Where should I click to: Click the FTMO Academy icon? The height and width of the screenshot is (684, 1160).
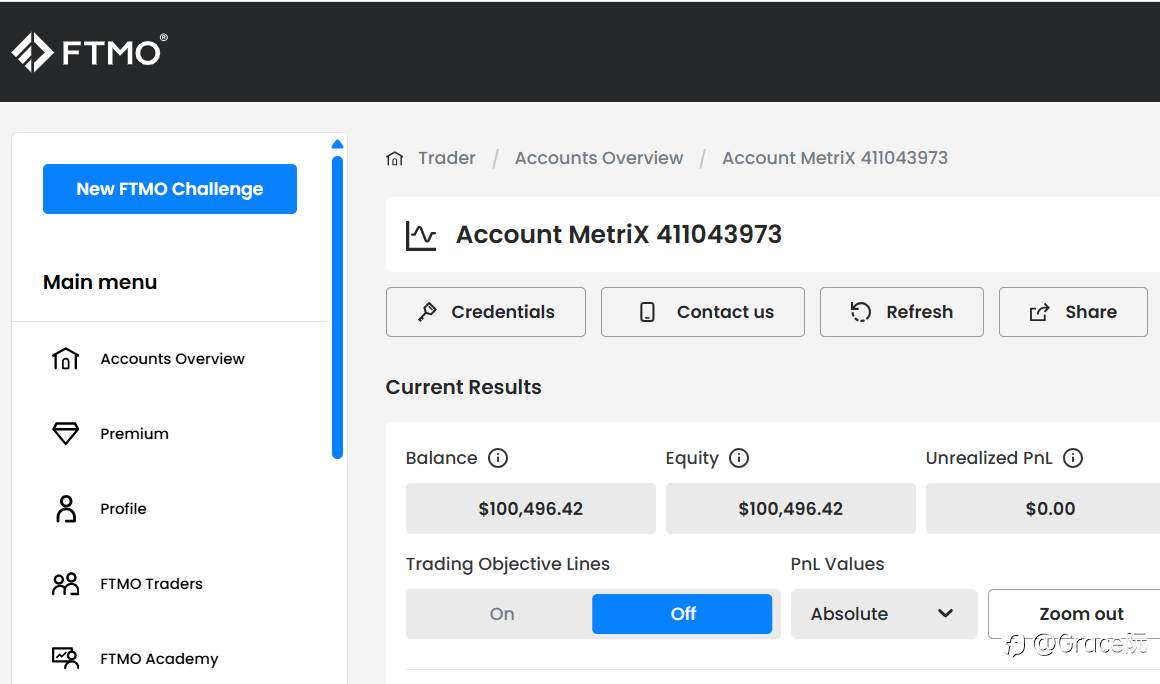point(65,658)
